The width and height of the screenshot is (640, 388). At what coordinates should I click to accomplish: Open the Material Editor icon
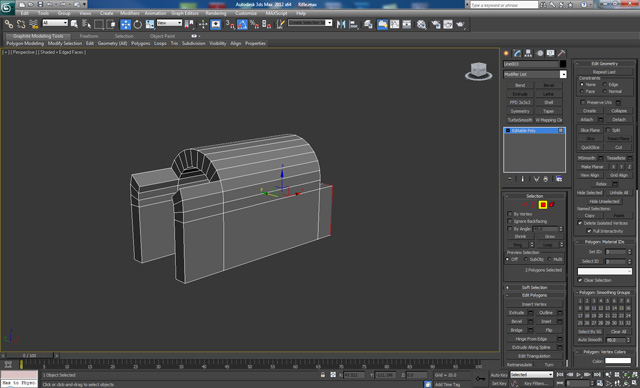coord(422,24)
